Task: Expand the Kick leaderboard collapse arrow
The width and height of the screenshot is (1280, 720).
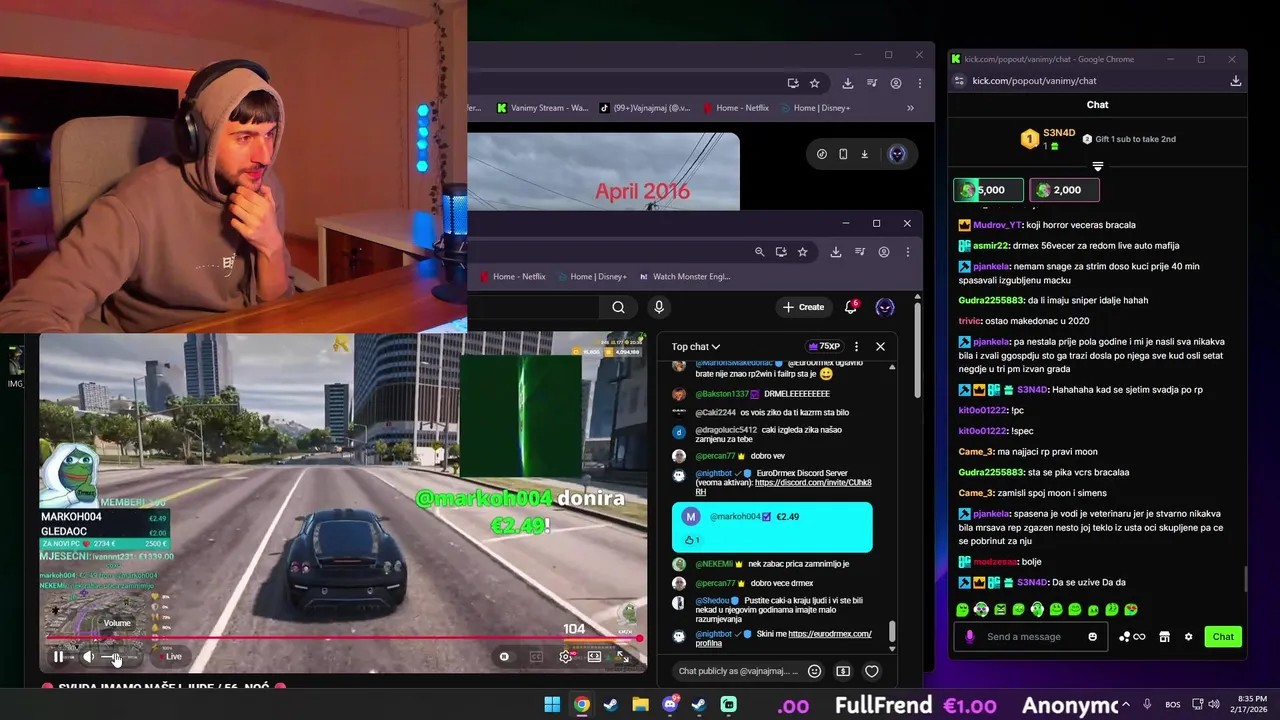Action: coord(1097,167)
